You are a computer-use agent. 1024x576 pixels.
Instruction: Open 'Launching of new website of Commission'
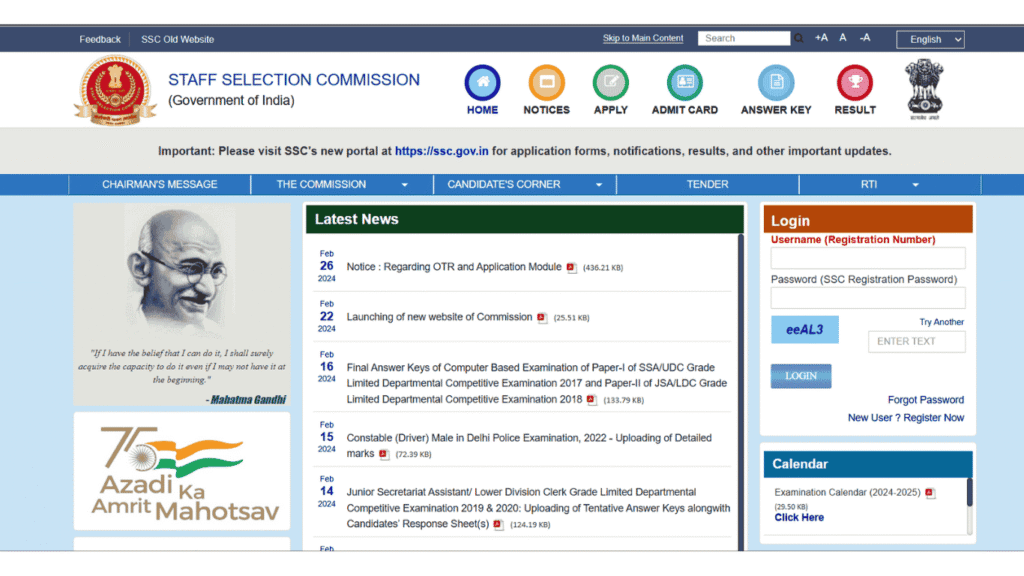click(x=440, y=317)
